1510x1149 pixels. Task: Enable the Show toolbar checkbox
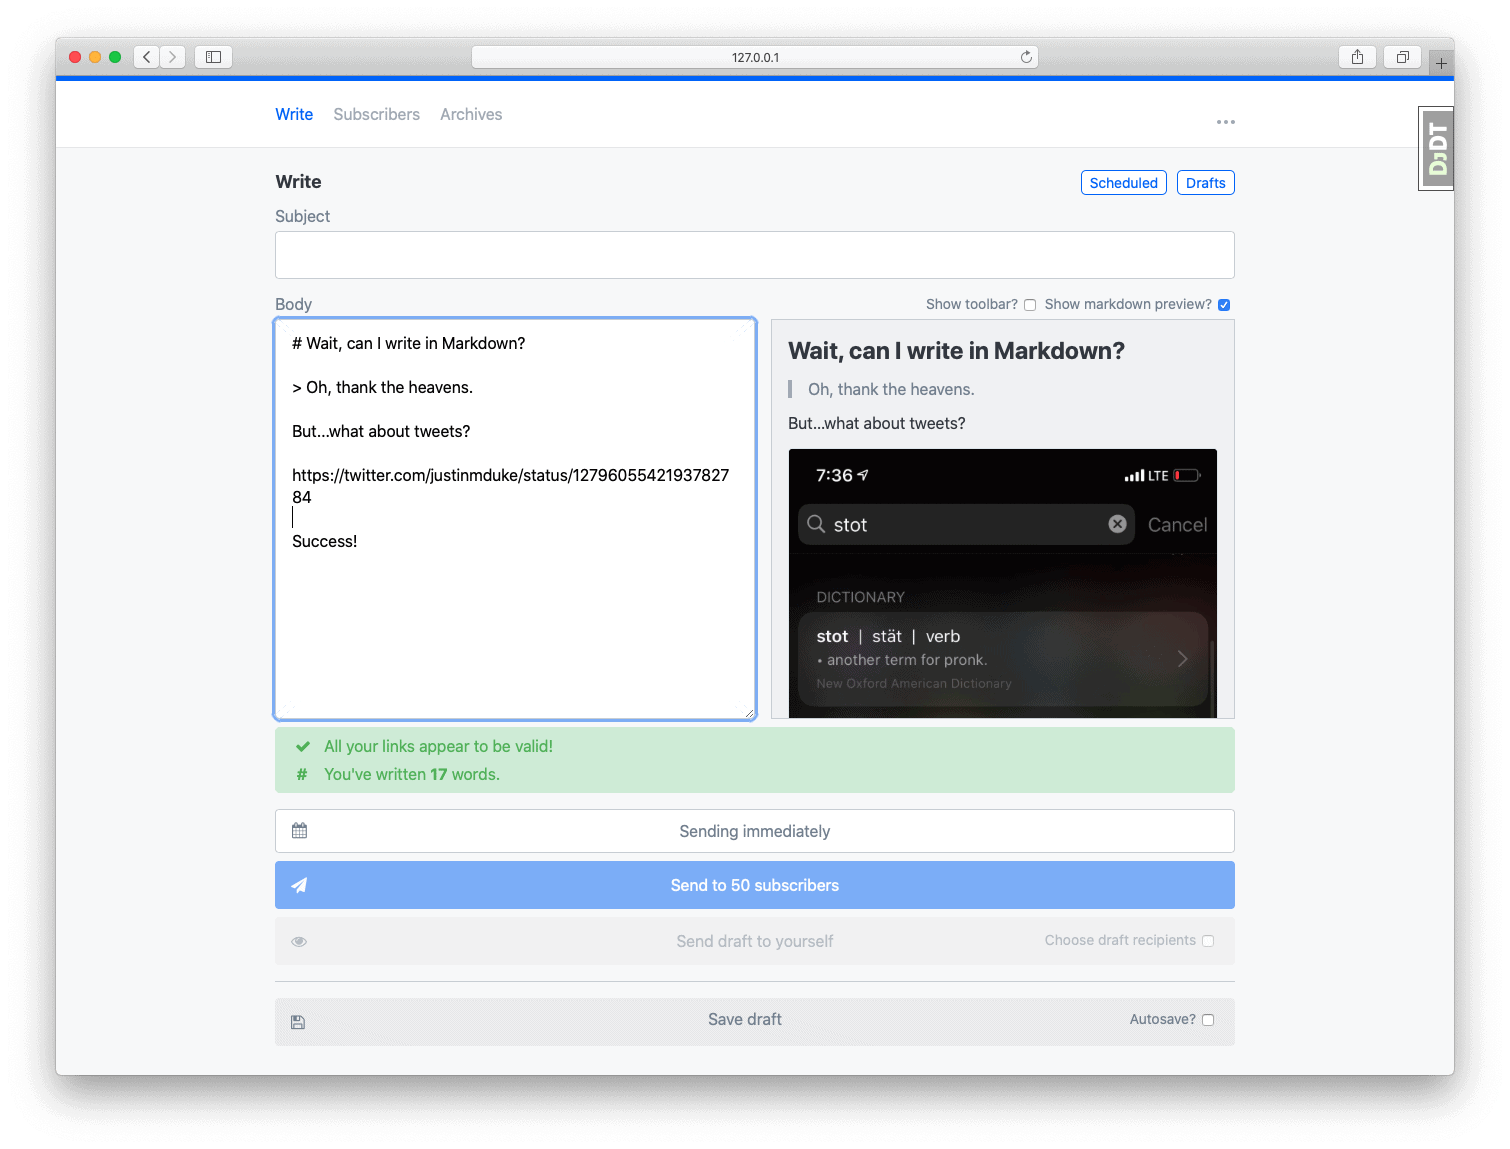[1030, 305]
